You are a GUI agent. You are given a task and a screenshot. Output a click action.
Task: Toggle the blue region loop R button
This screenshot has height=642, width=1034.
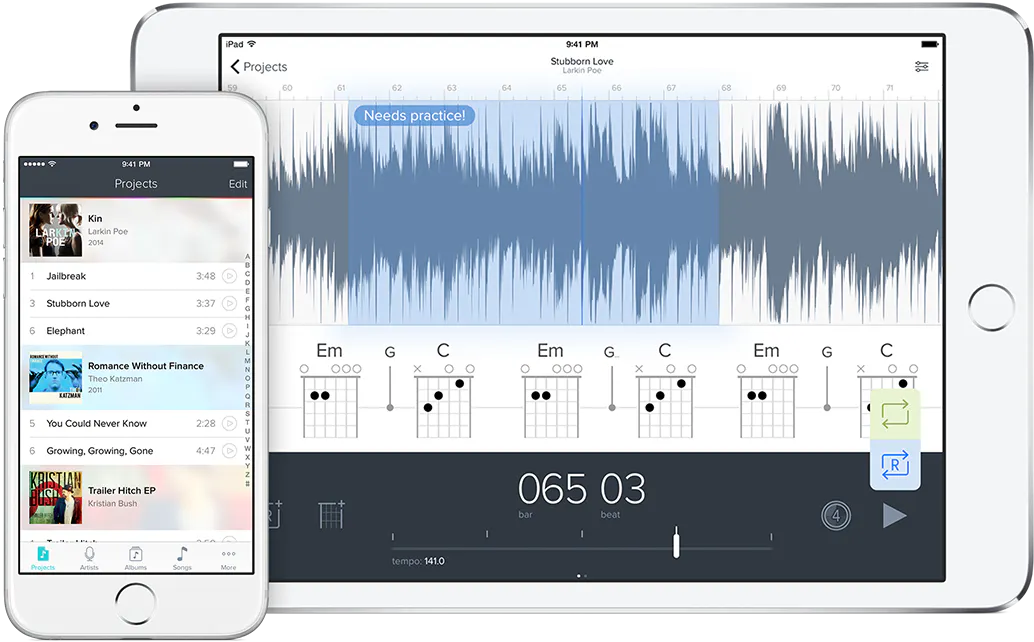tap(895, 465)
